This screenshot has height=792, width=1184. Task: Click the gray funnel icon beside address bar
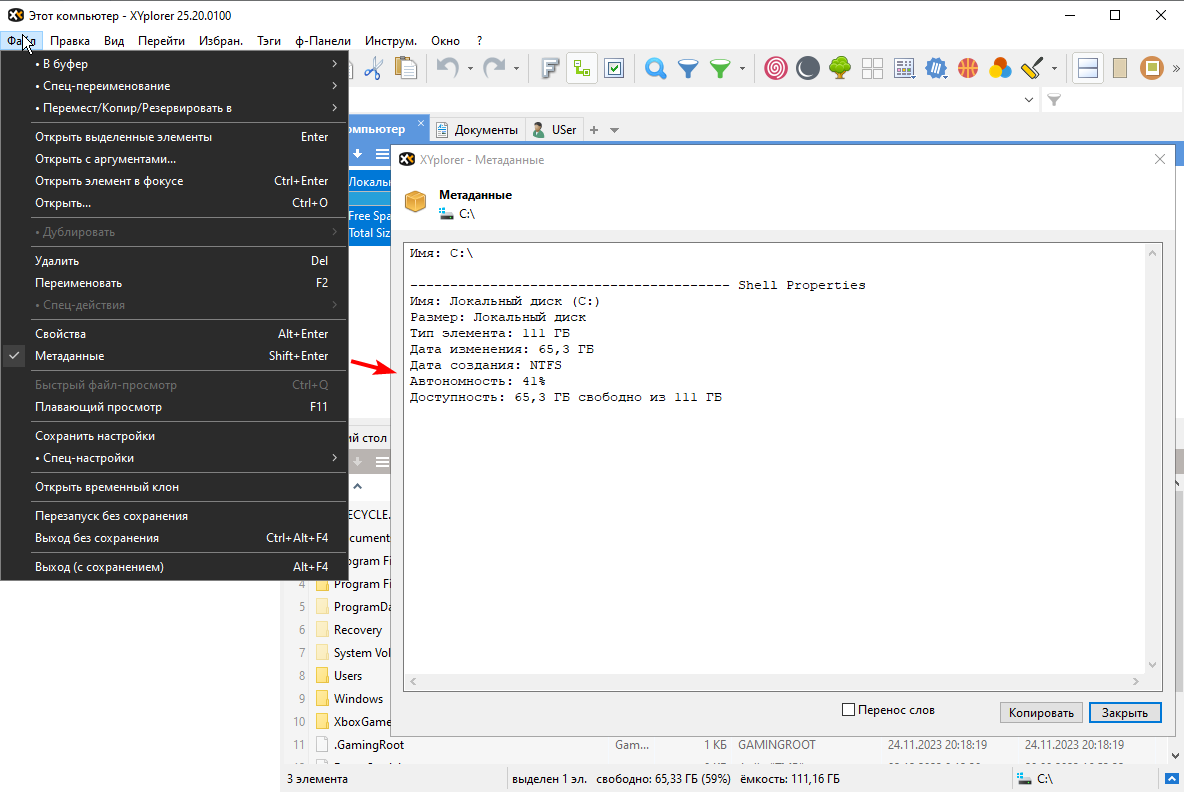1054,100
